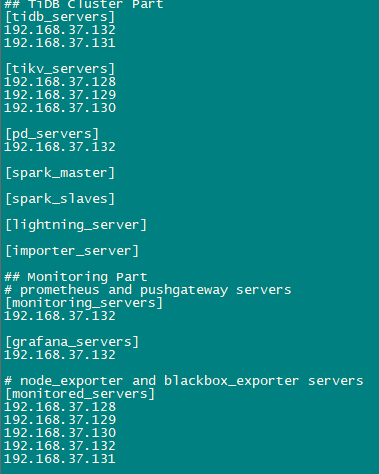Click the [importer_server] section header
Screen dimensions: 379x474
(x=72, y=251)
